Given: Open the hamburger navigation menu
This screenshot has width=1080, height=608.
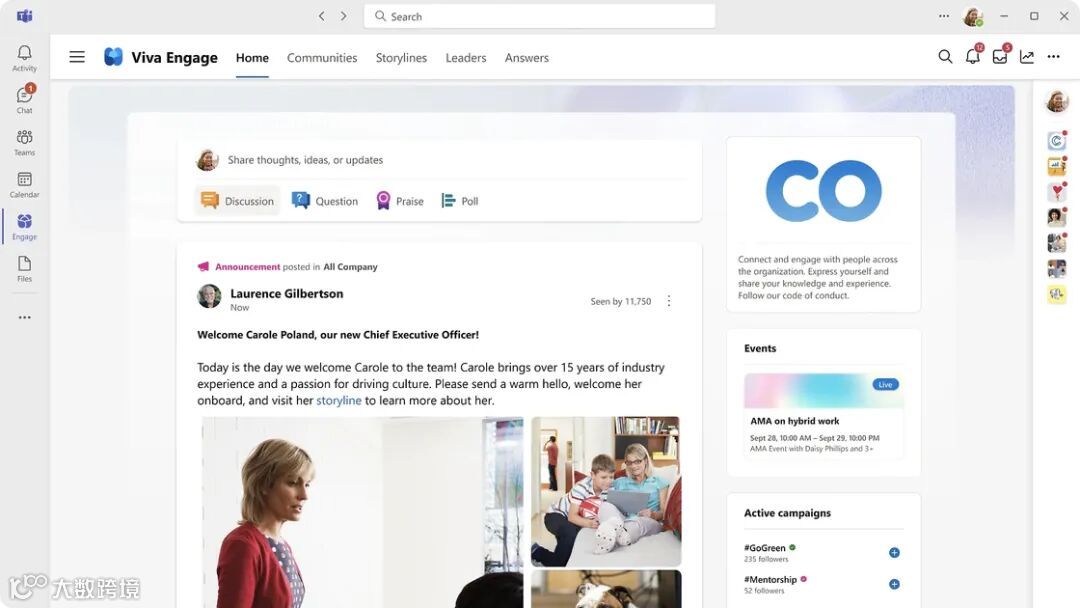Looking at the screenshot, I should (x=77, y=57).
